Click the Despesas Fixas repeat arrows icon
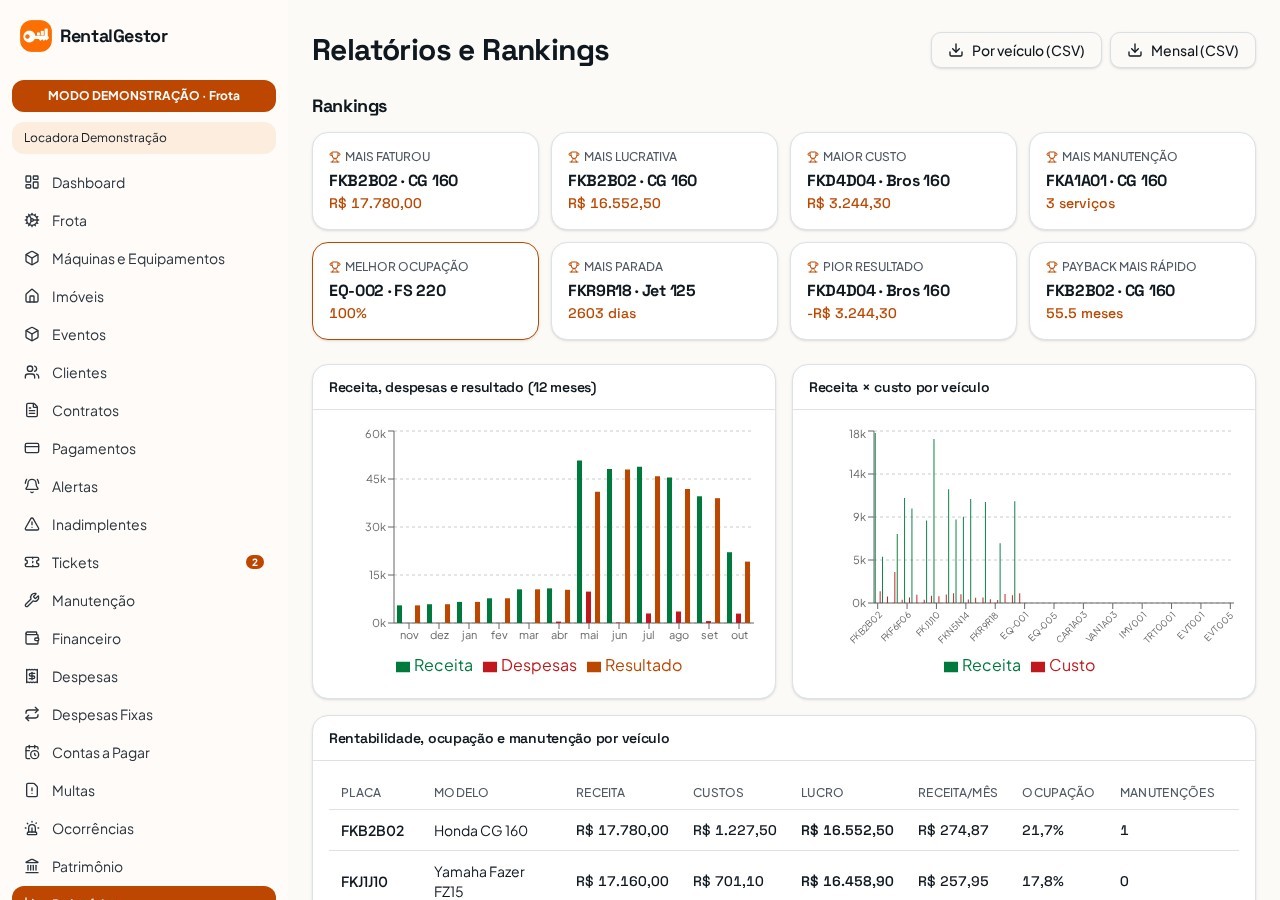 (32, 714)
